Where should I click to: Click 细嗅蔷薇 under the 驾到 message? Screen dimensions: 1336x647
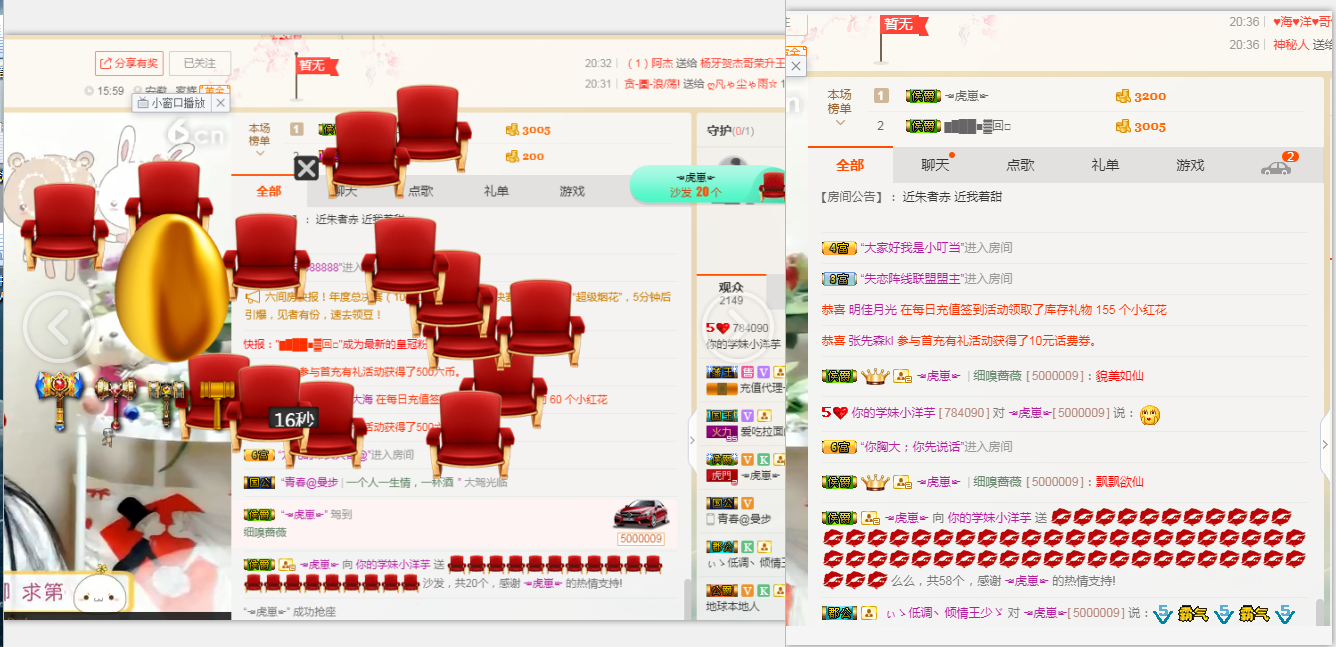(x=266, y=533)
